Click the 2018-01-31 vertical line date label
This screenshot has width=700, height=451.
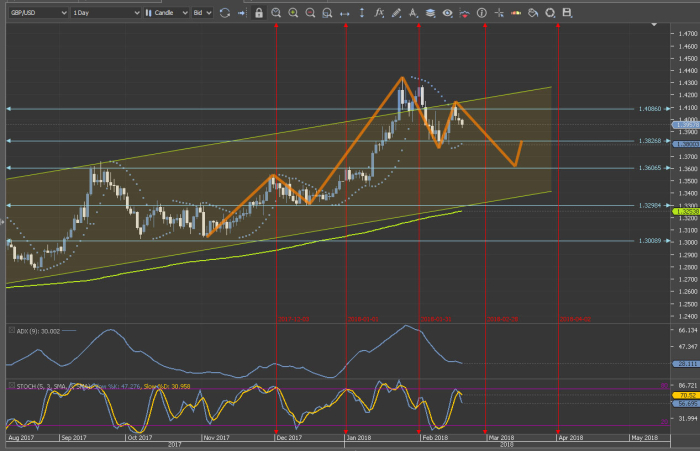point(436,319)
